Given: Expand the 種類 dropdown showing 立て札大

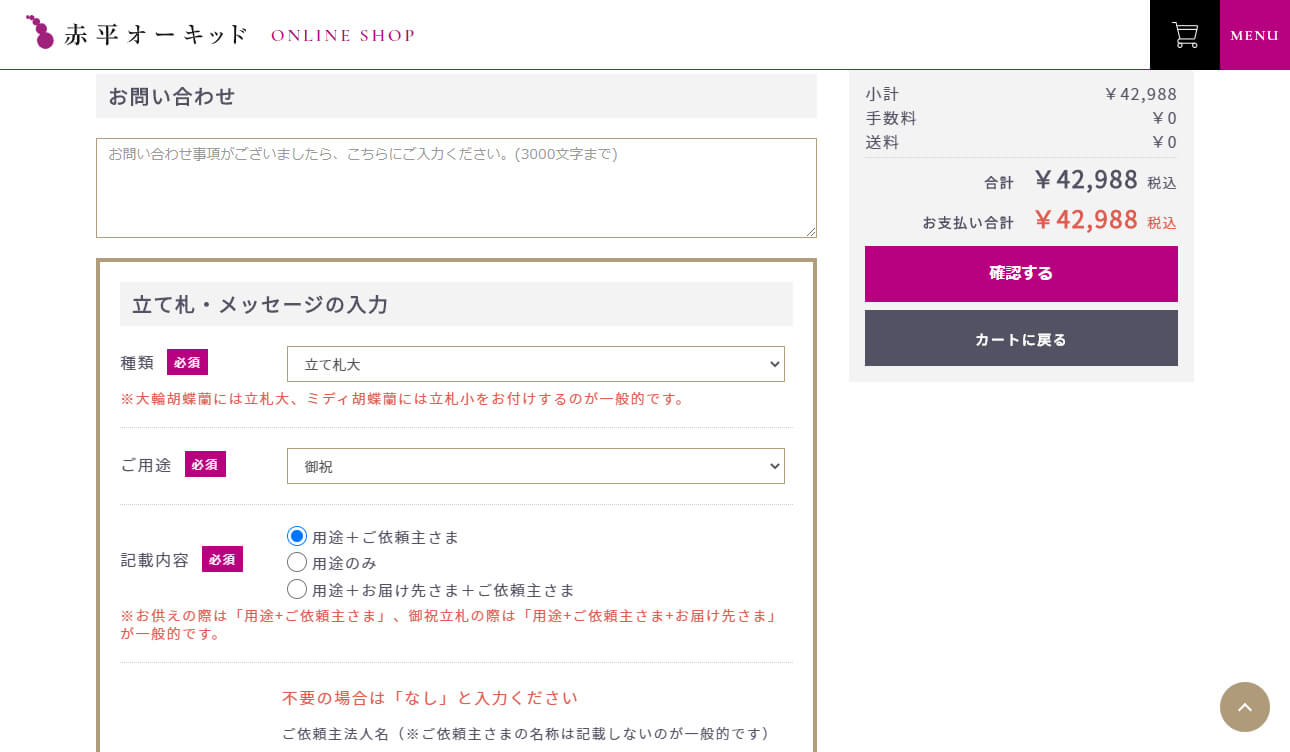Looking at the screenshot, I should (x=536, y=364).
